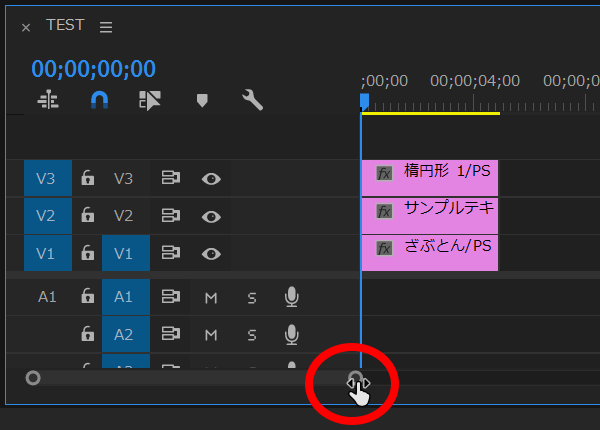Lock the A1 track
Image resolution: width=600 pixels, height=430 pixels.
click(88, 296)
